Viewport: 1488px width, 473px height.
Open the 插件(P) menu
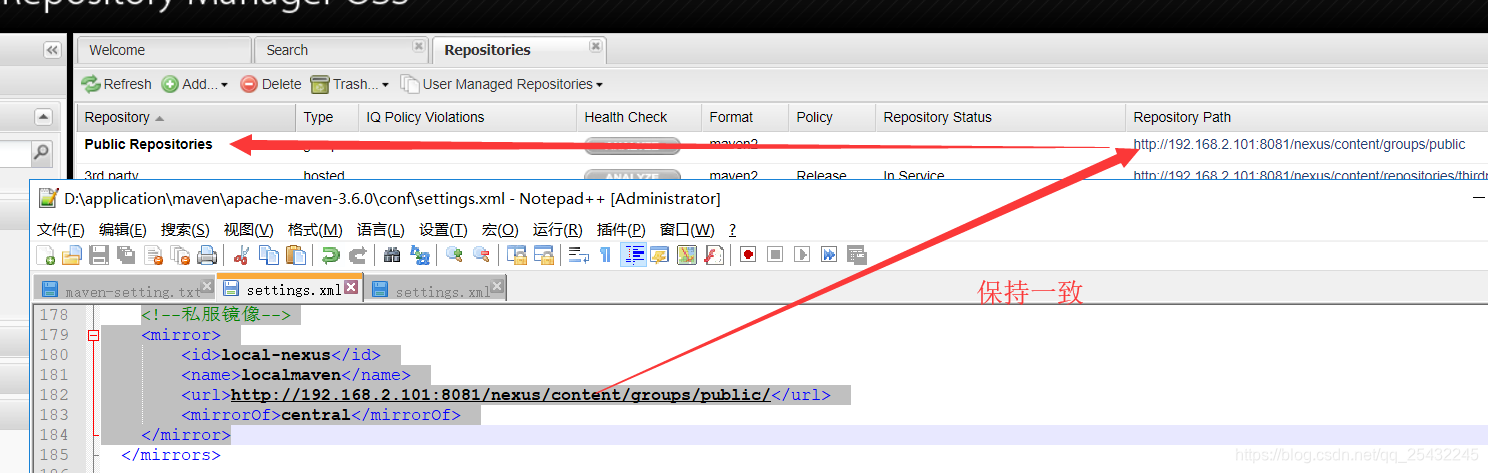(x=621, y=229)
